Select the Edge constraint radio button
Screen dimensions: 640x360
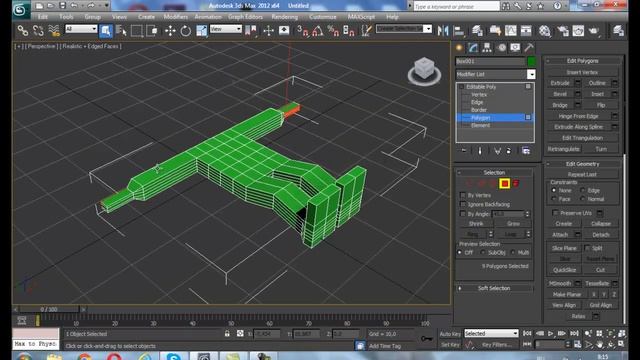582,190
